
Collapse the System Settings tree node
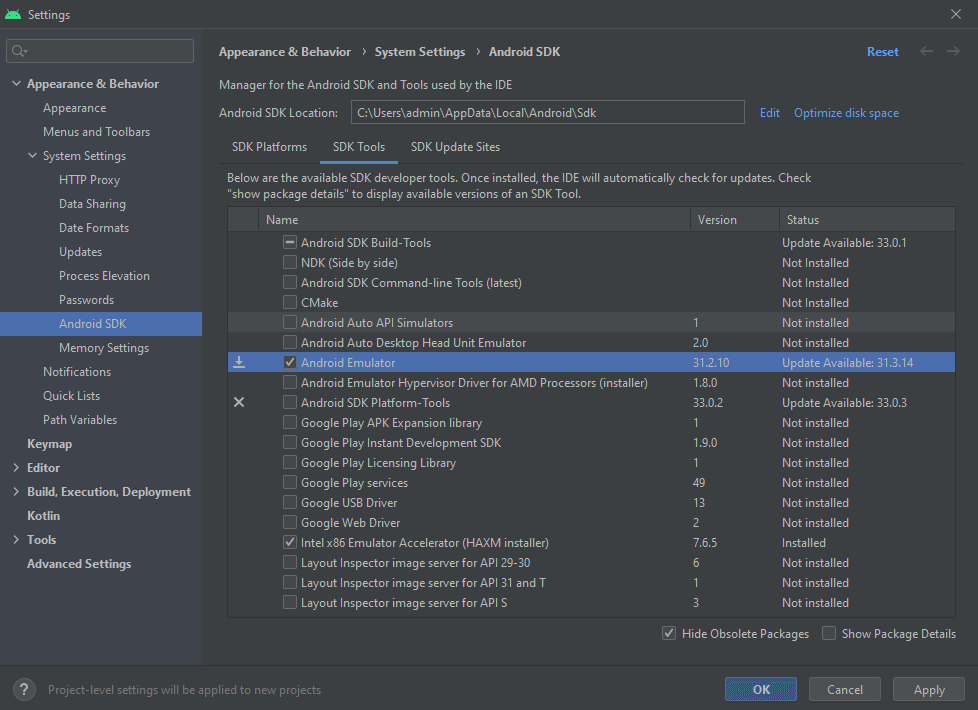[x=30, y=155]
